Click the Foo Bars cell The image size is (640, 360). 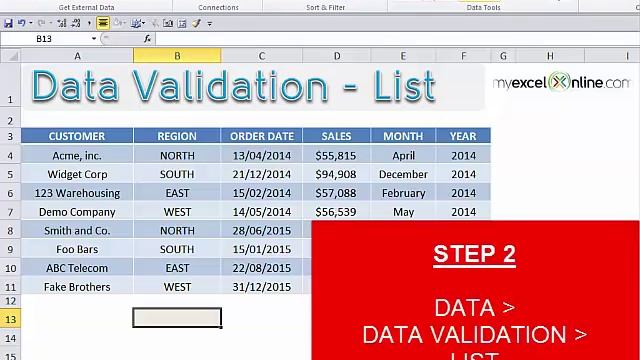[77, 249]
